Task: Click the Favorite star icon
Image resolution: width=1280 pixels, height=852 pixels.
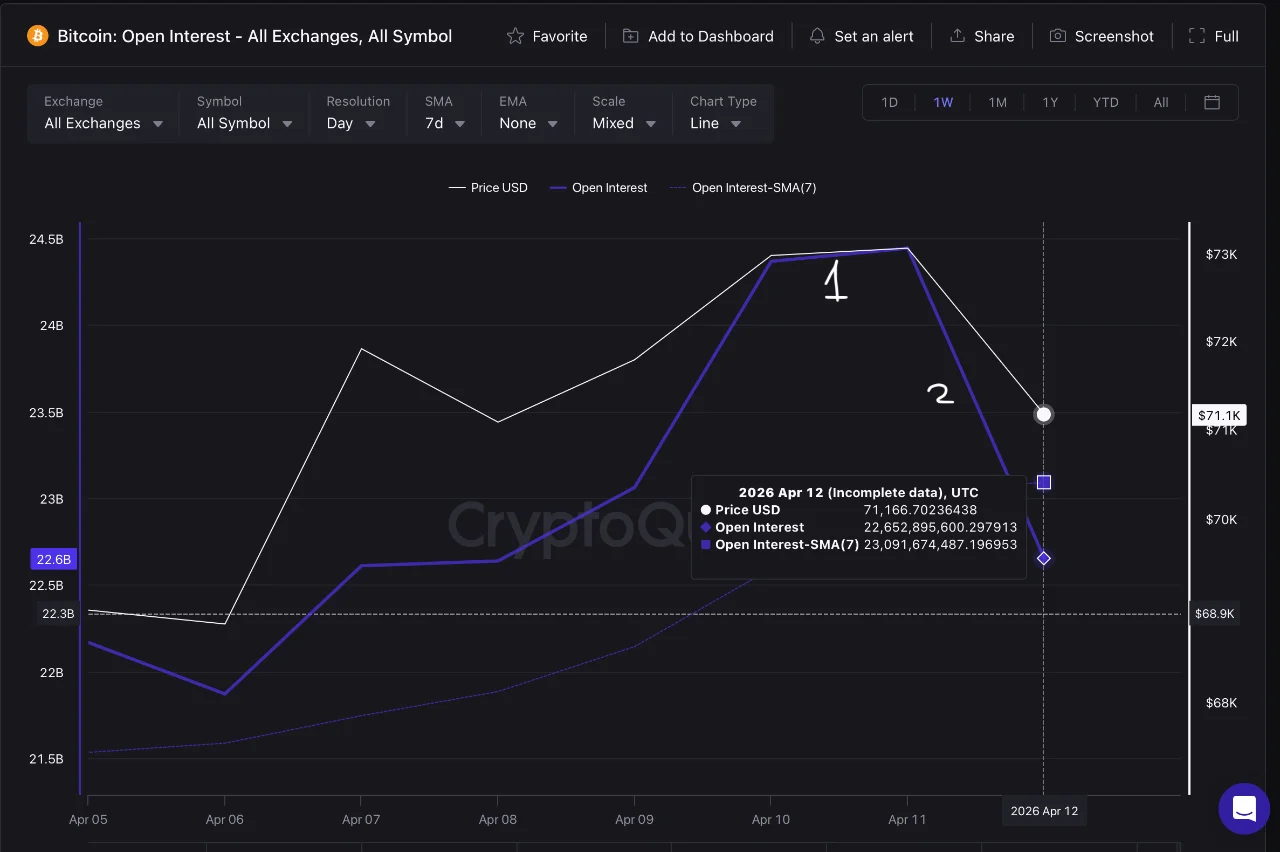Action: point(516,35)
